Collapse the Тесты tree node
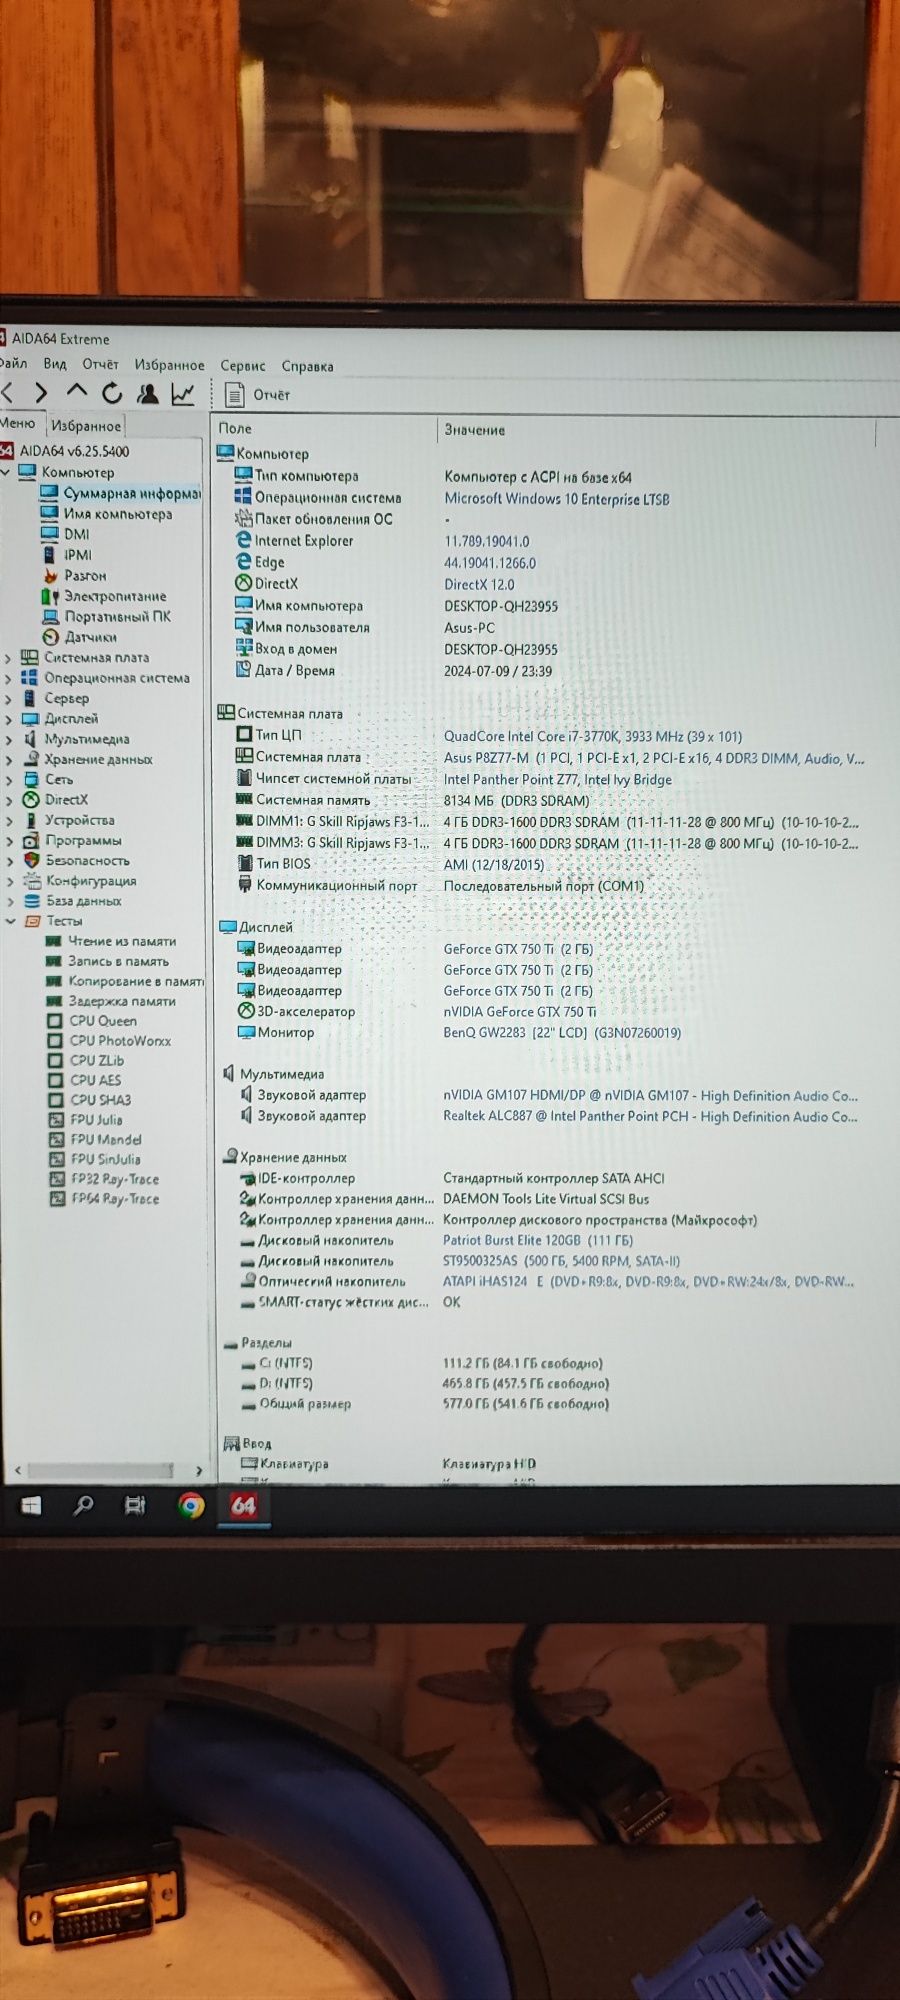 click(x=9, y=921)
